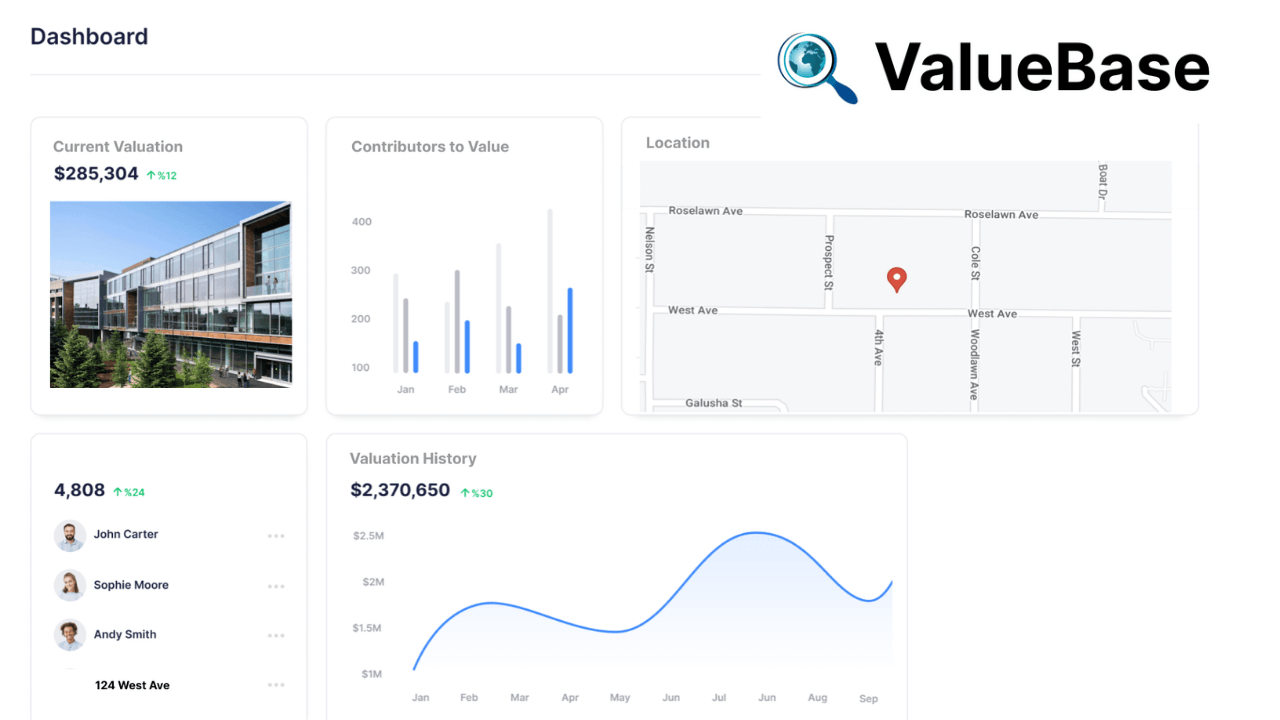Click the green increase arrow next to %12
1280x720 pixels.
pos(152,174)
